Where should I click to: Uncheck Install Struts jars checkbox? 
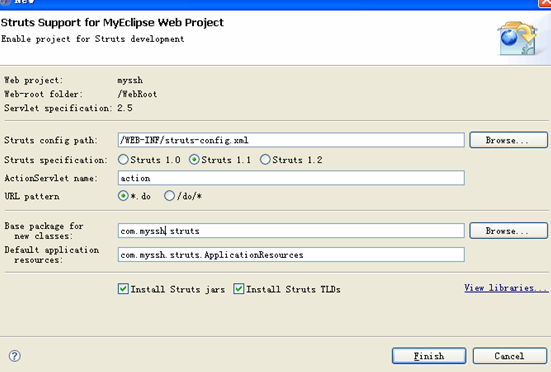point(123,289)
